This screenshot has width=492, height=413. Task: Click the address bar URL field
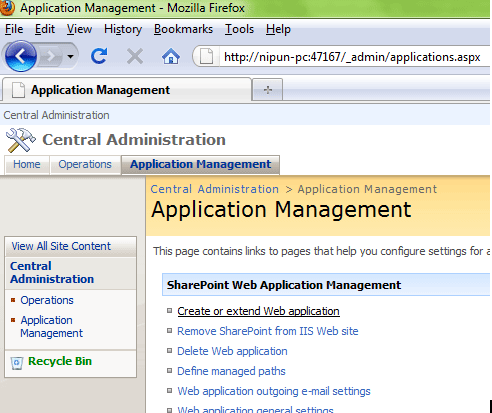pyautogui.click(x=353, y=57)
